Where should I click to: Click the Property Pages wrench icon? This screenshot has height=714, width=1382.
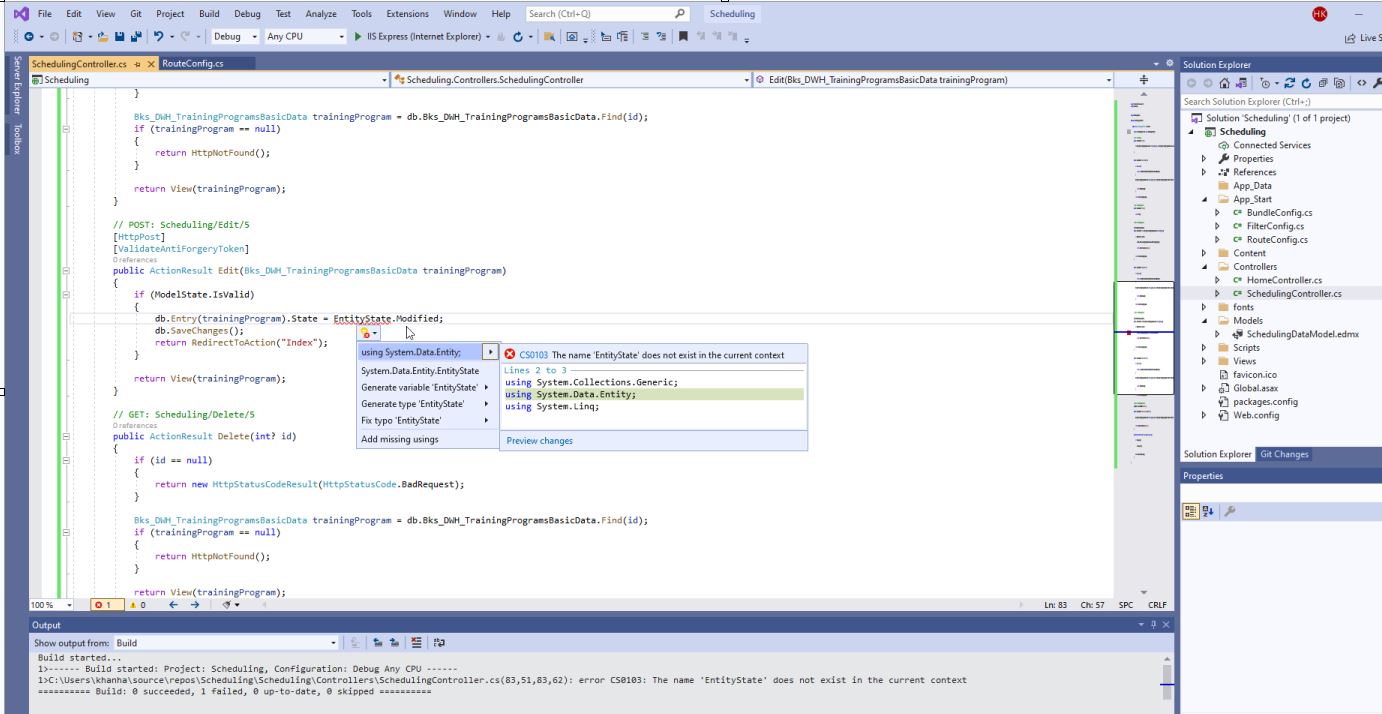point(1230,511)
